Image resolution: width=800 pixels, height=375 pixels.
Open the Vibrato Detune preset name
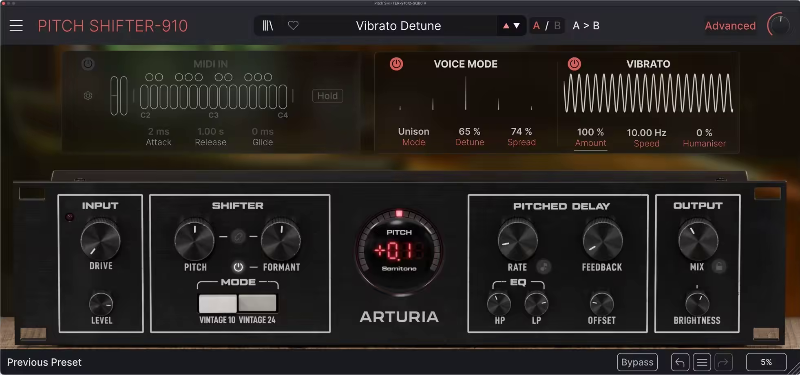pos(398,26)
